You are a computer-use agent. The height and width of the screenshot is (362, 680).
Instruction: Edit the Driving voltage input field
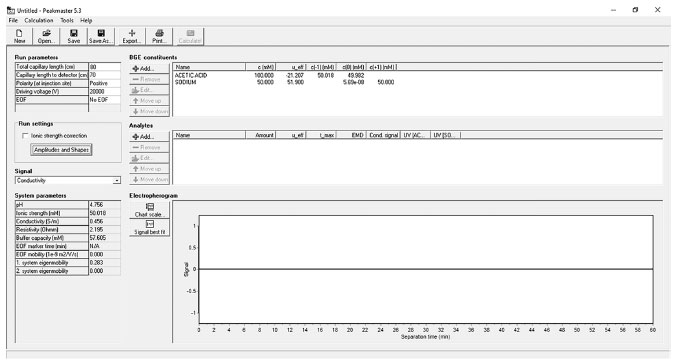tap(105, 91)
